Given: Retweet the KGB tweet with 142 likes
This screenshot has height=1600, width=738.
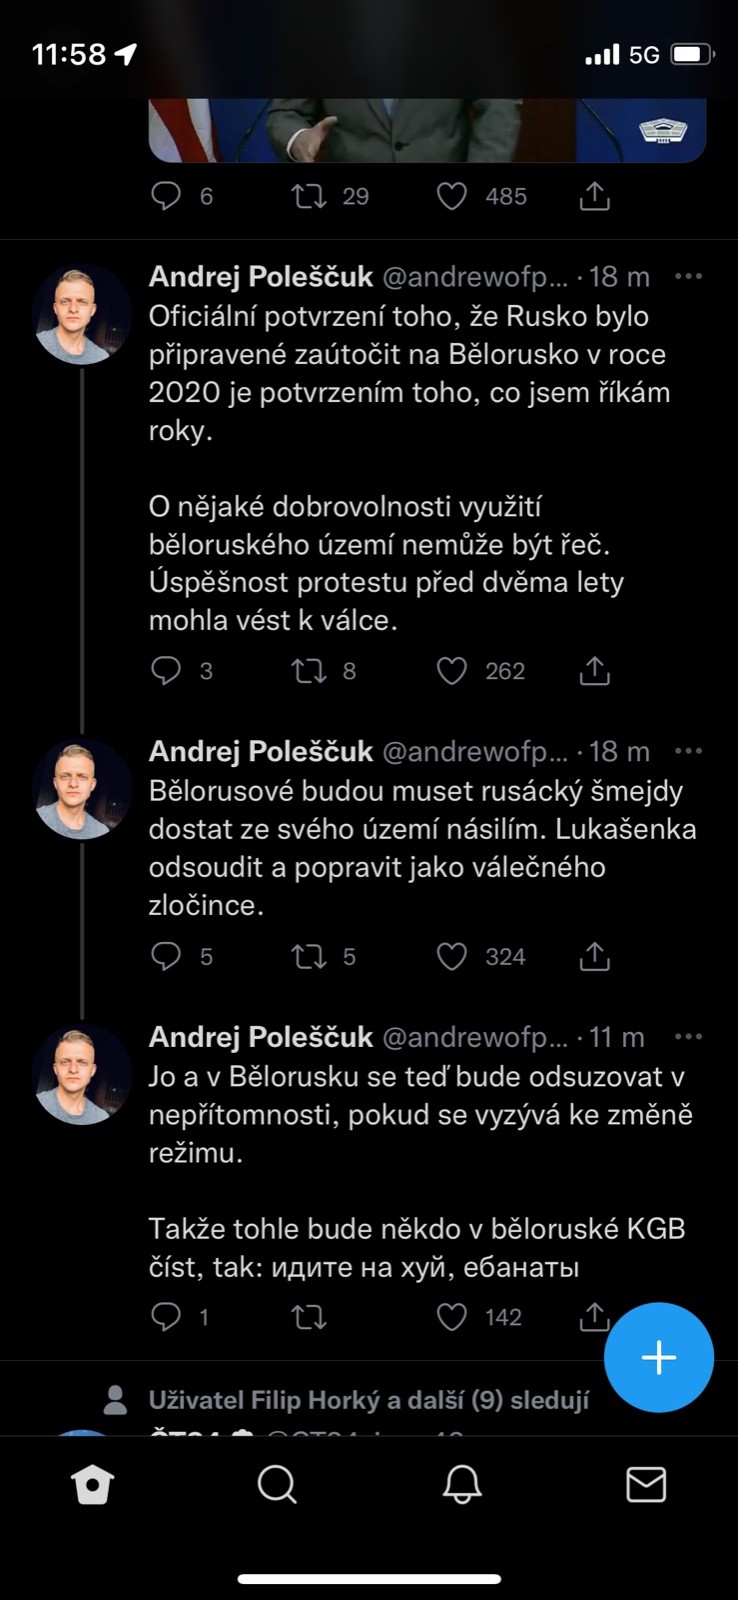Looking at the screenshot, I should tap(309, 1317).
